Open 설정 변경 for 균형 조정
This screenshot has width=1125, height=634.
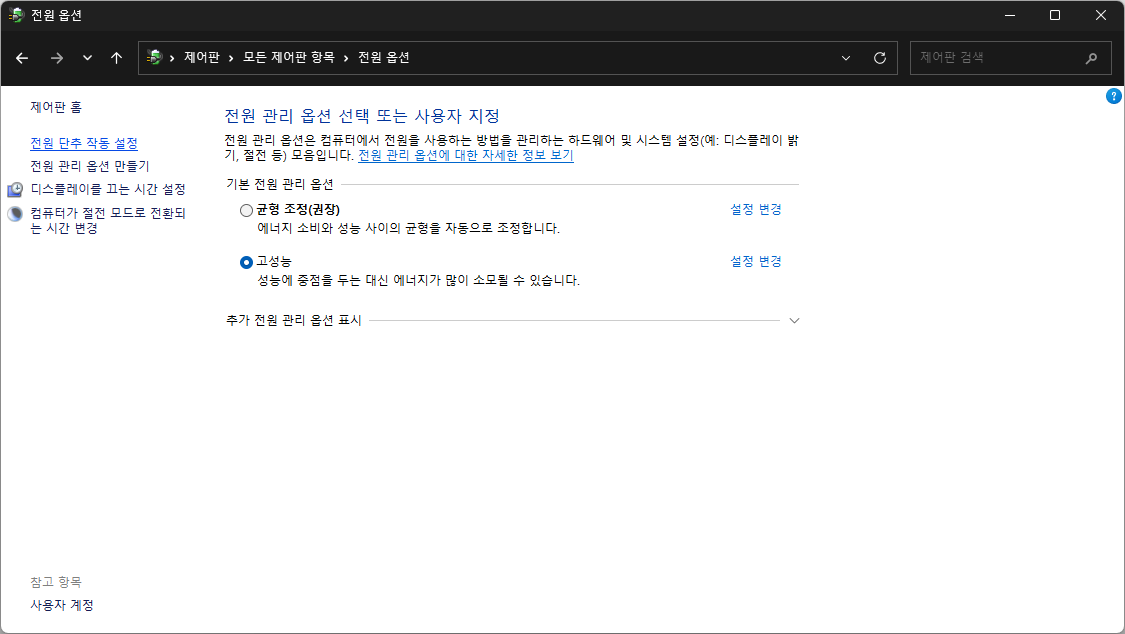[756, 209]
